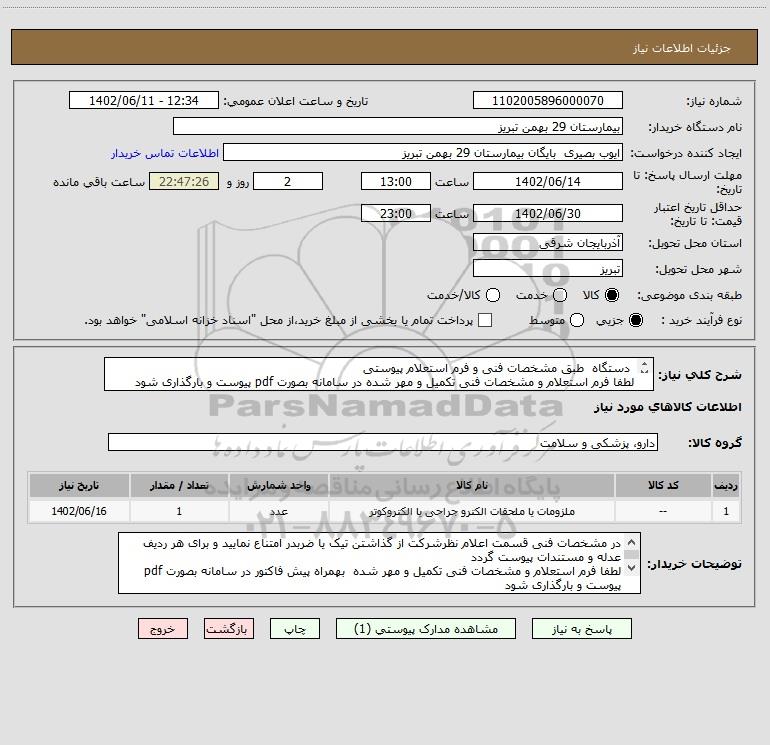Click the نام کالا column header
Screen dimensions: 770x745
coord(472,485)
